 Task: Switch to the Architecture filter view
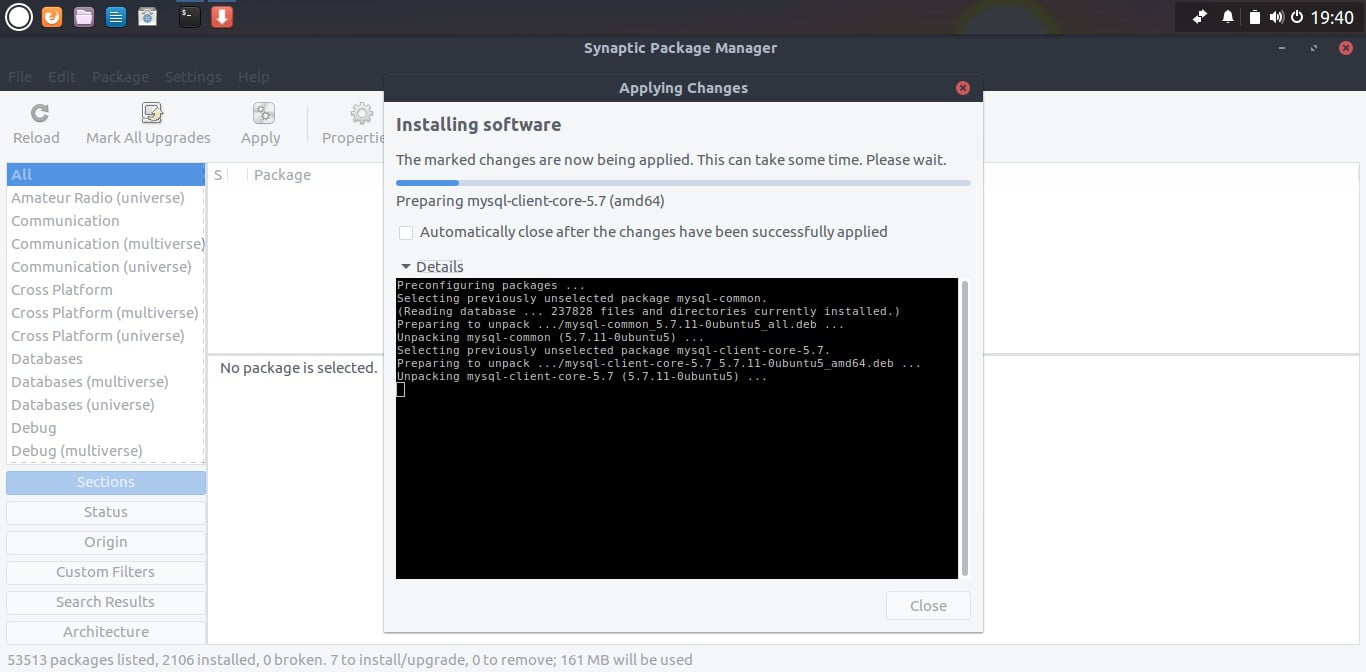click(x=106, y=632)
